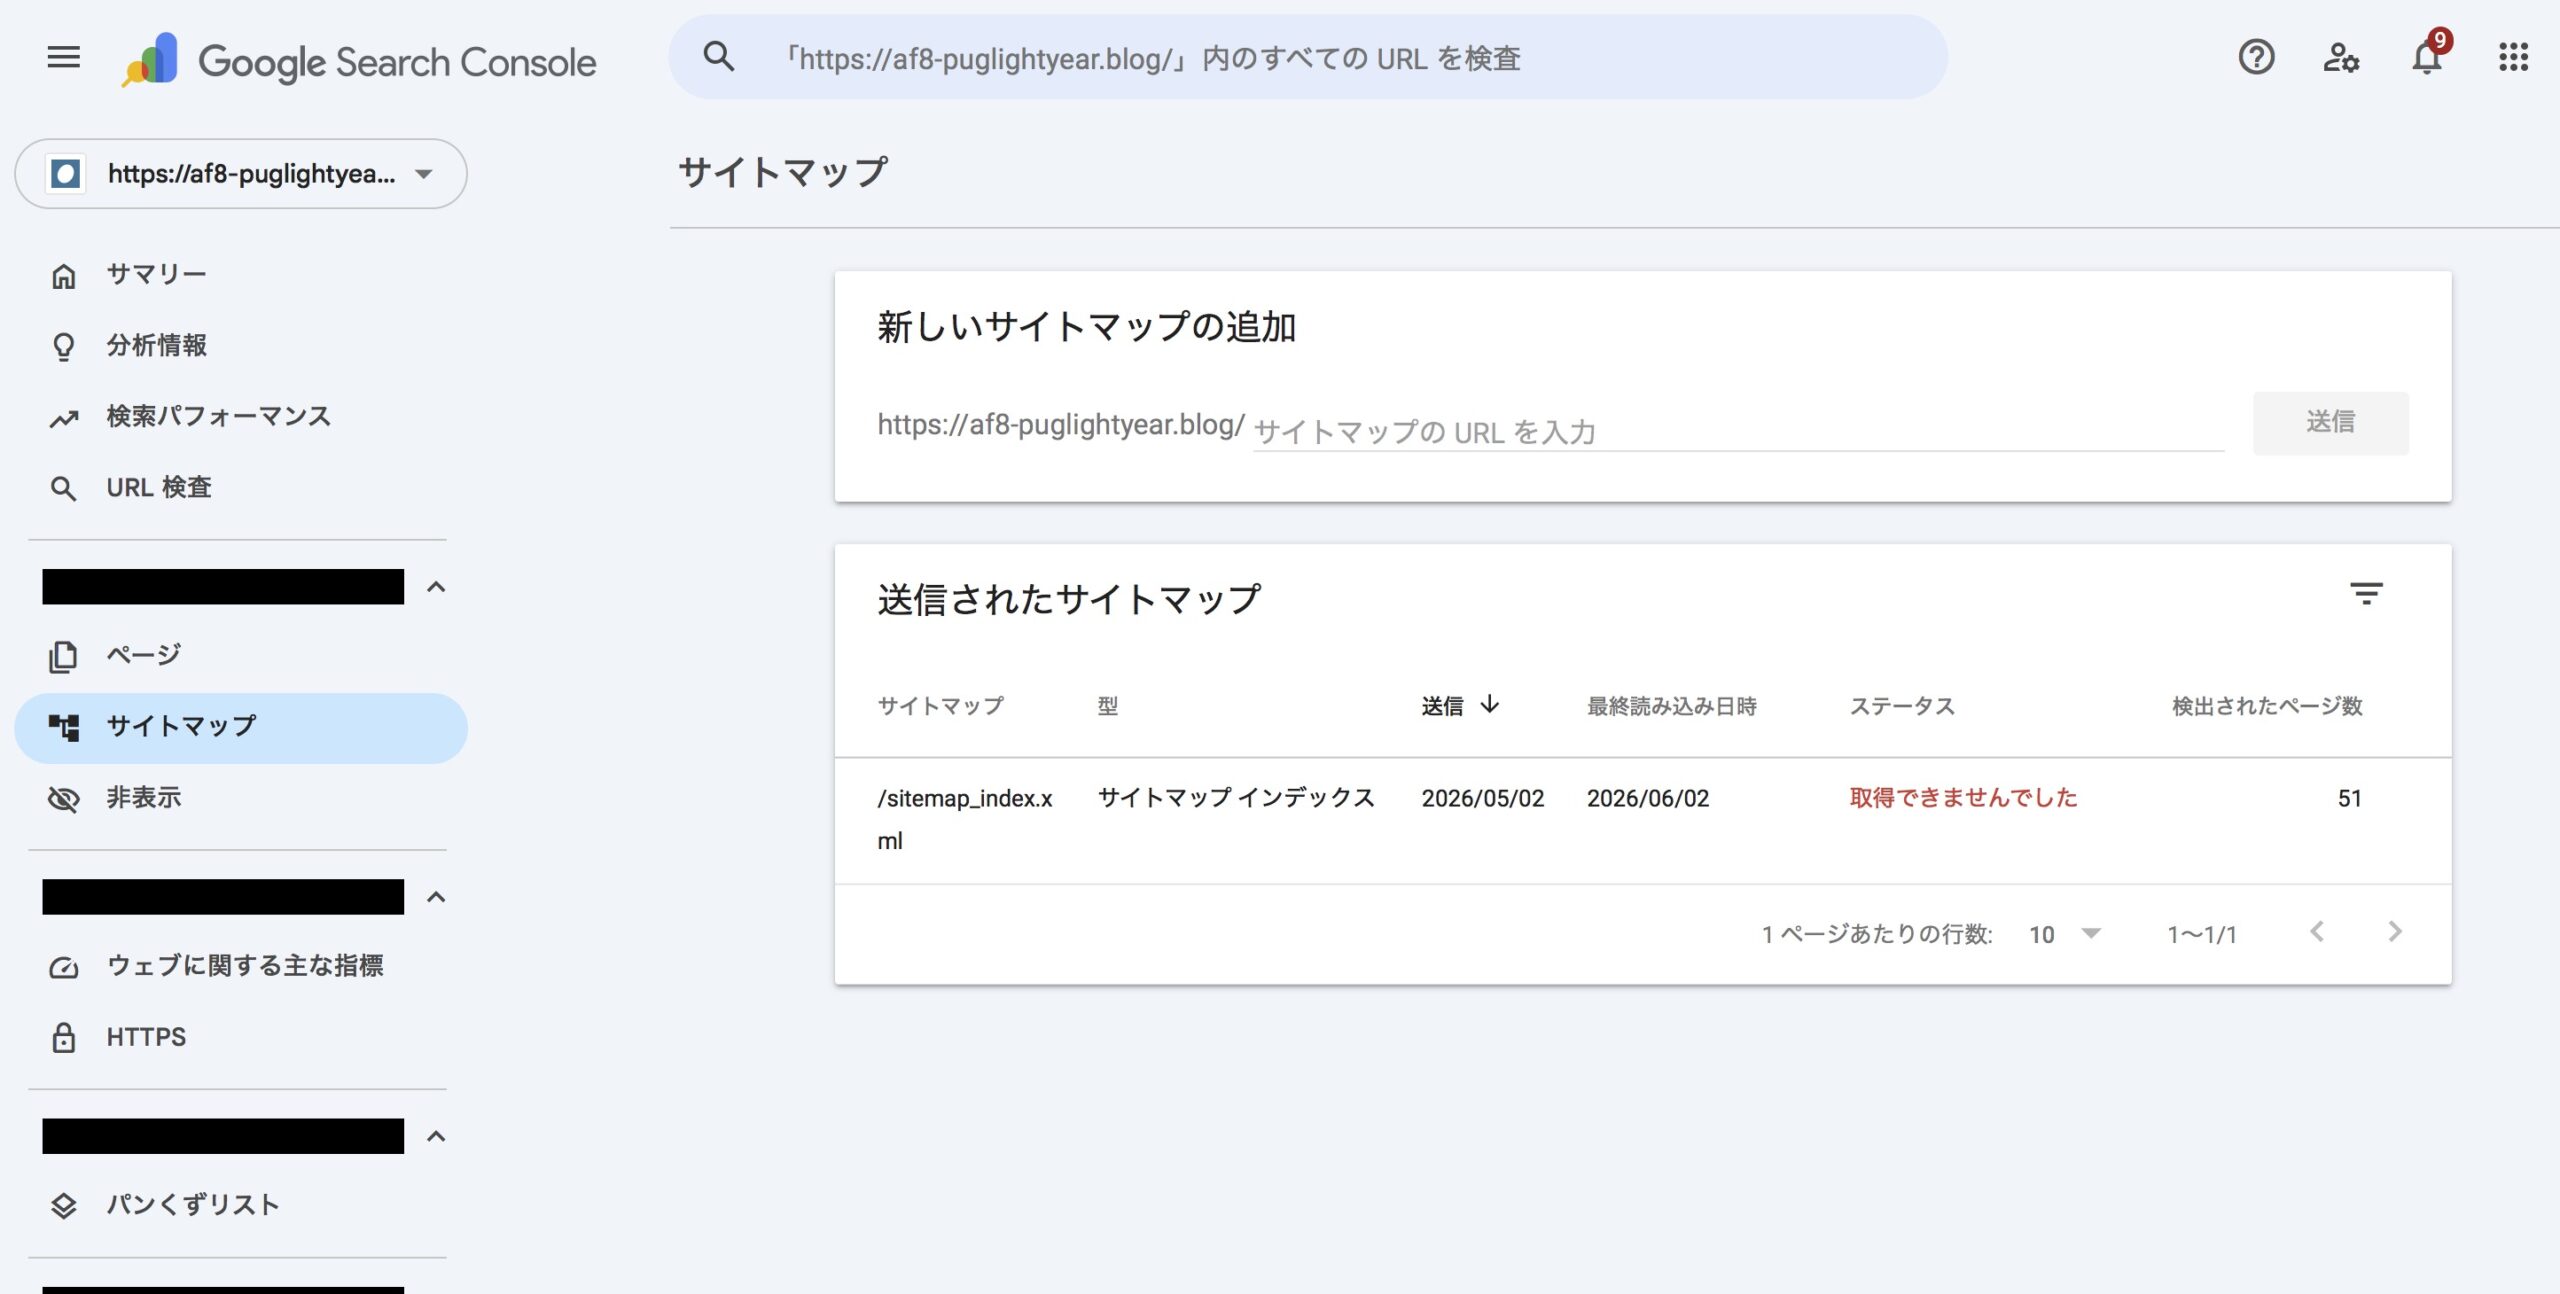The image size is (2560, 1294).
Task: Click the 送信 submit button
Action: click(2330, 423)
